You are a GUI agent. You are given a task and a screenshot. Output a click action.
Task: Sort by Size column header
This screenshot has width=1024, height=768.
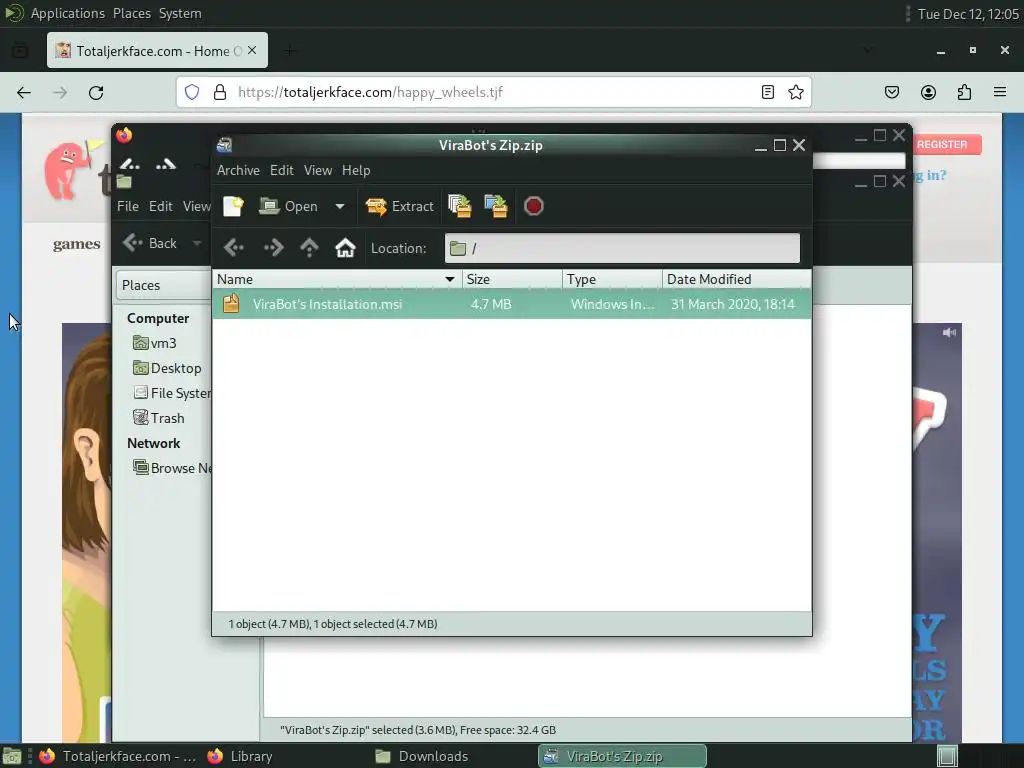pos(512,279)
